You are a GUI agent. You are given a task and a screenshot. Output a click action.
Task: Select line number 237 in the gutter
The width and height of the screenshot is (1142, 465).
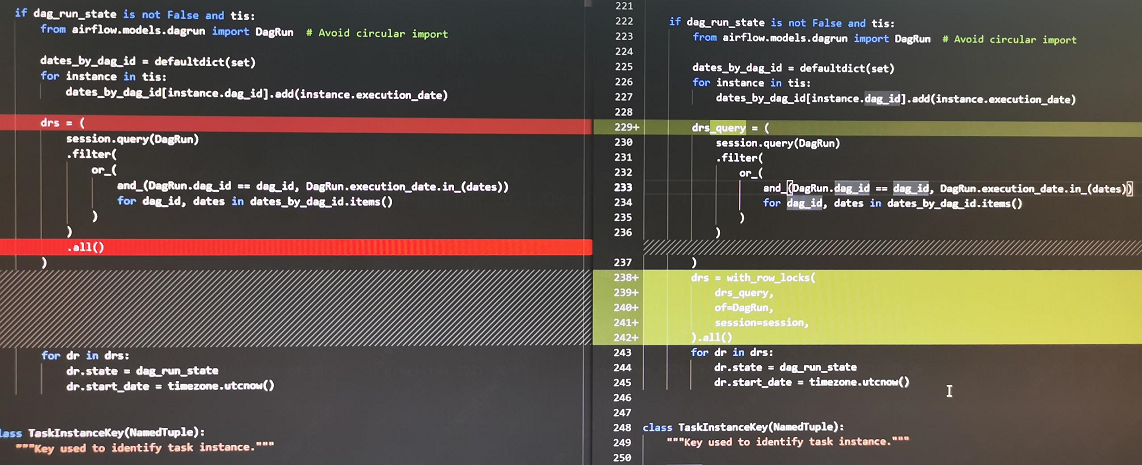[x=624, y=262]
